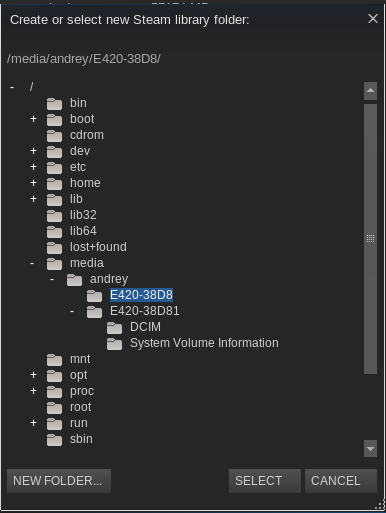The image size is (386, 513).
Task: Select the root folder label
Action: point(81,407)
